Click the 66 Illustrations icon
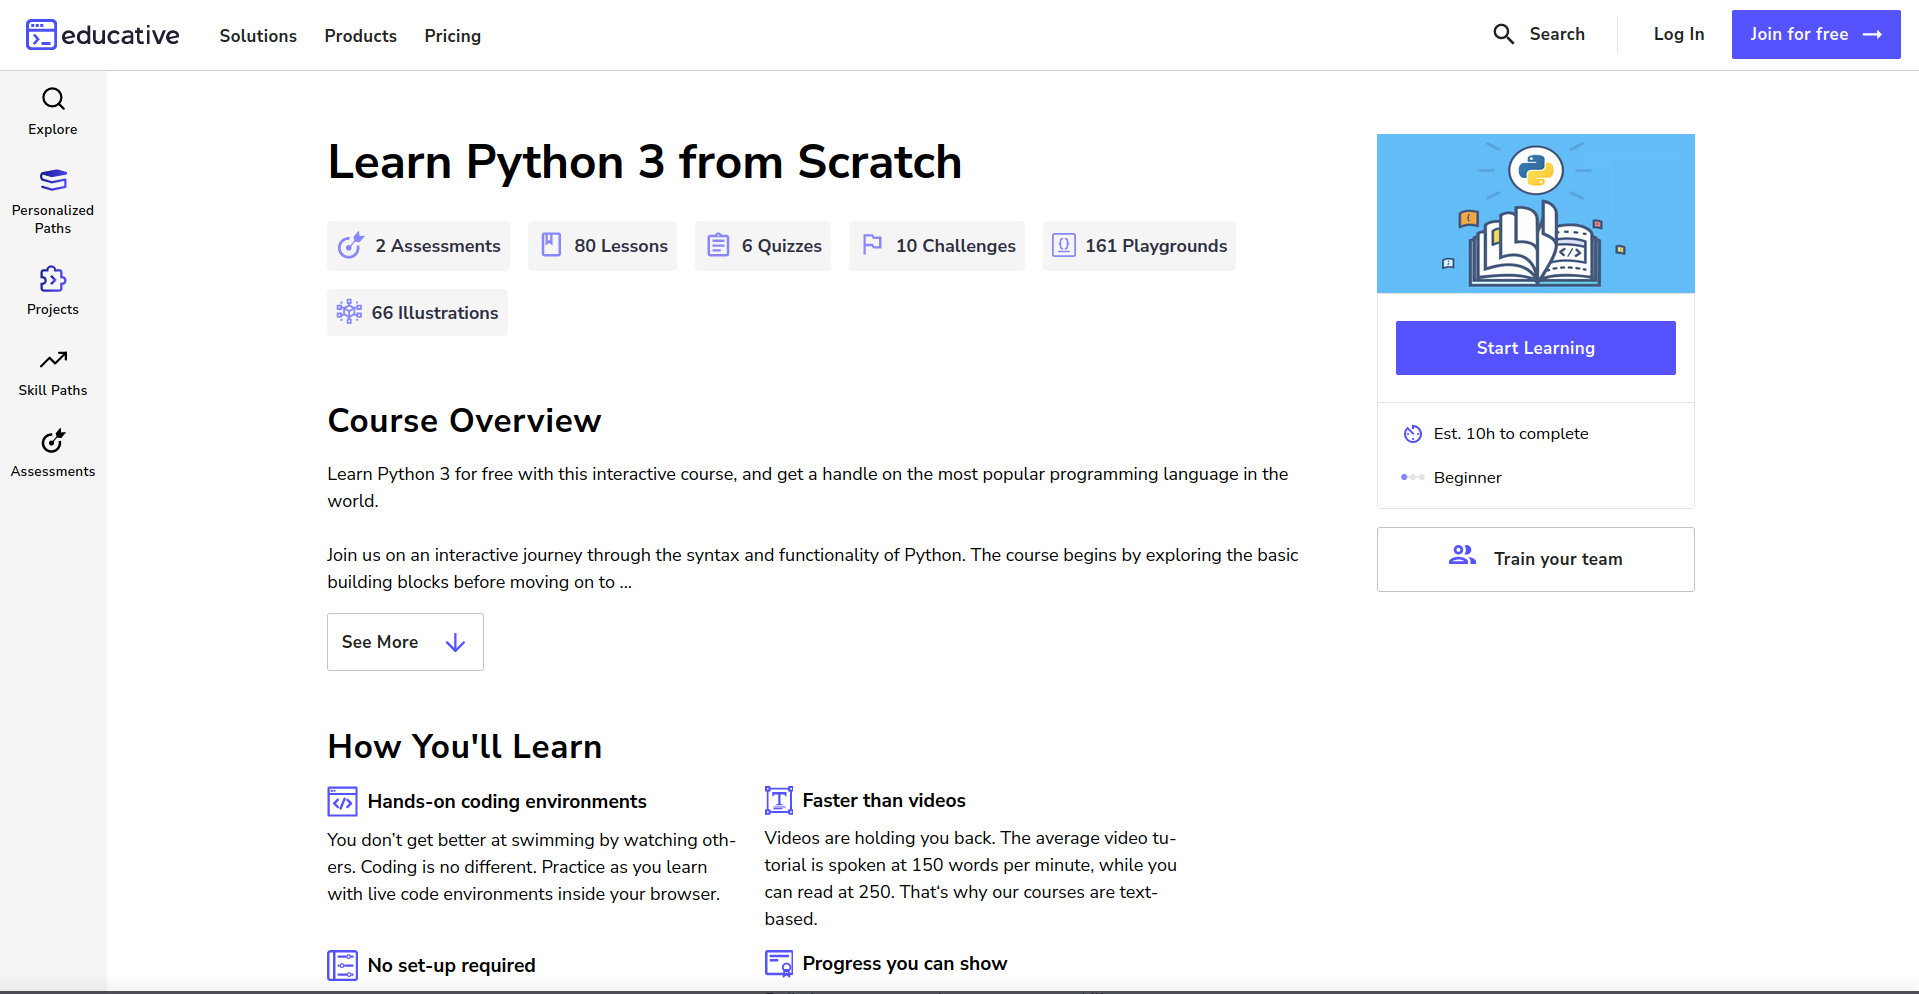This screenshot has width=1919, height=994. coord(349,312)
